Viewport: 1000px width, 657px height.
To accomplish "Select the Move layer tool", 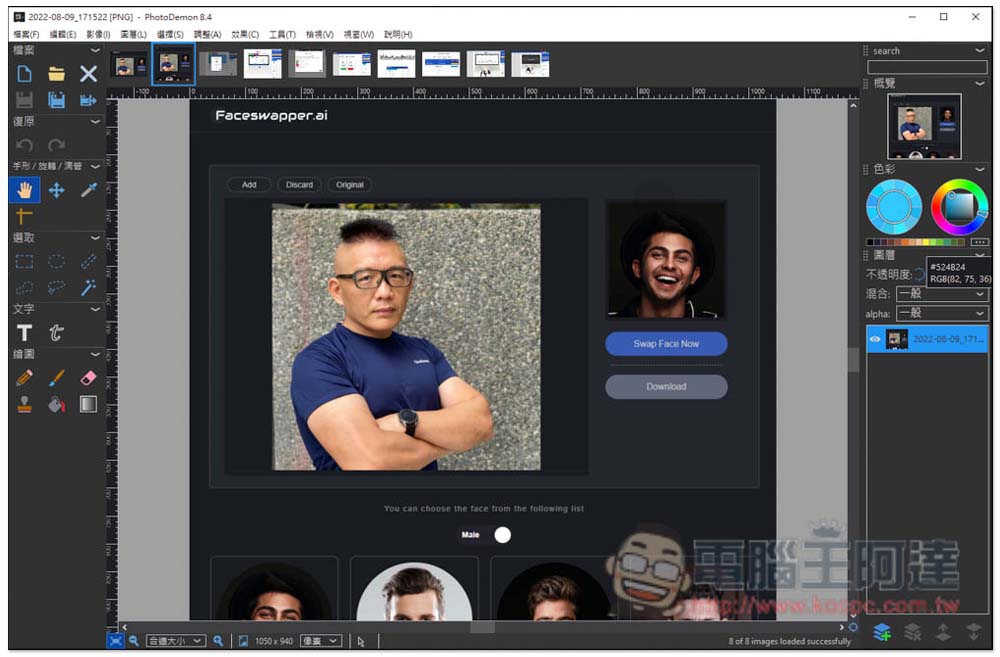I will point(56,189).
